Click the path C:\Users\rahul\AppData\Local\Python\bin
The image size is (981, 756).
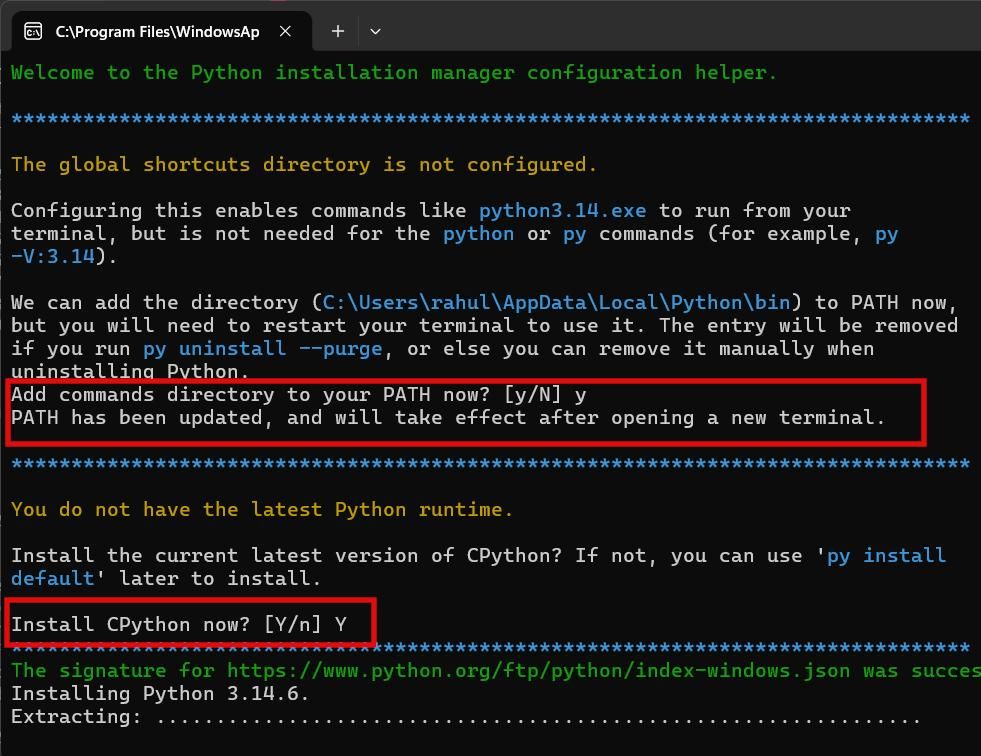pos(557,302)
